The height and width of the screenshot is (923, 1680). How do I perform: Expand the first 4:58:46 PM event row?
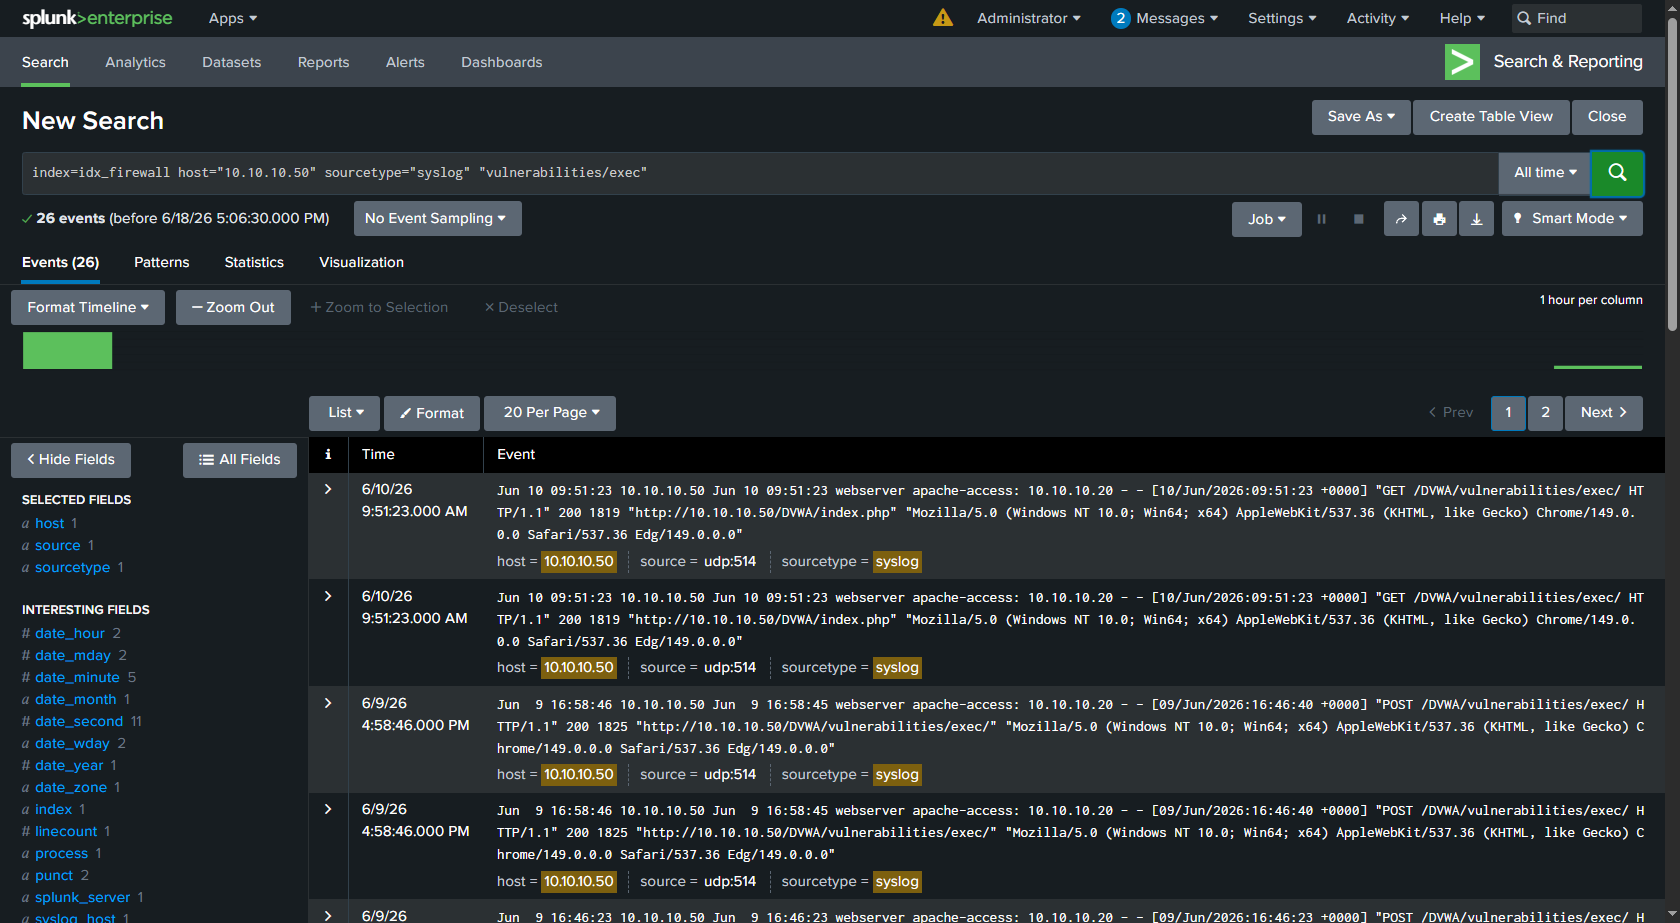[328, 703]
